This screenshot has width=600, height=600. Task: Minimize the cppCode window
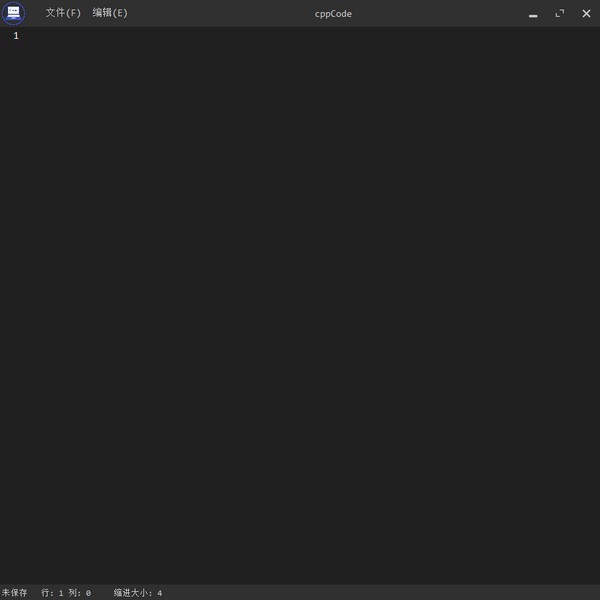tap(533, 14)
